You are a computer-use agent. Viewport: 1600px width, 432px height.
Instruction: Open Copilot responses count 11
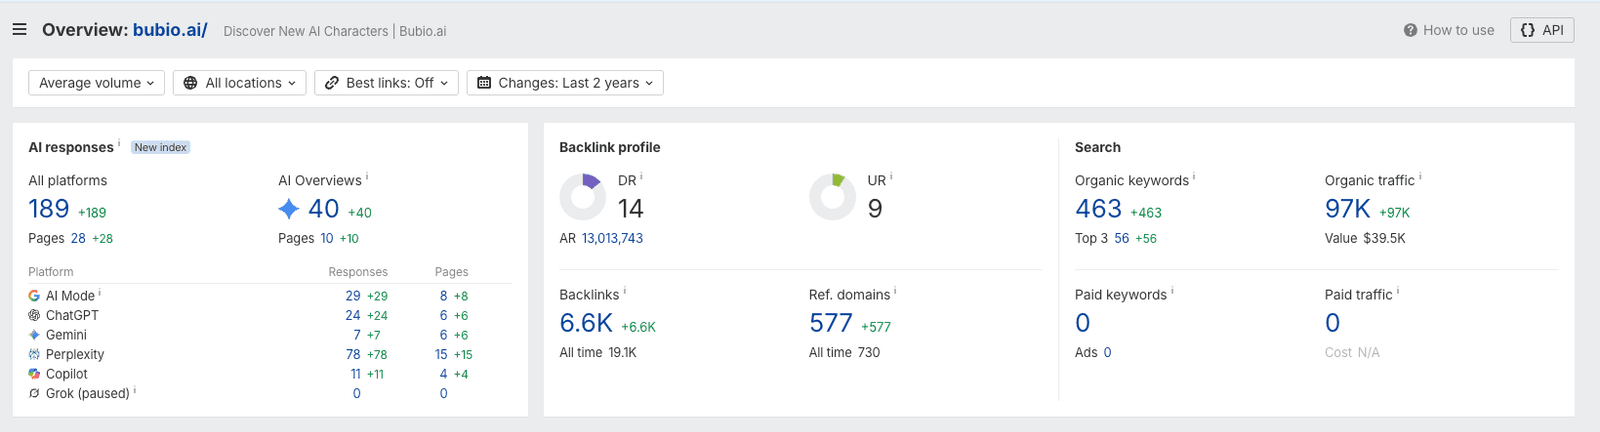coord(355,374)
